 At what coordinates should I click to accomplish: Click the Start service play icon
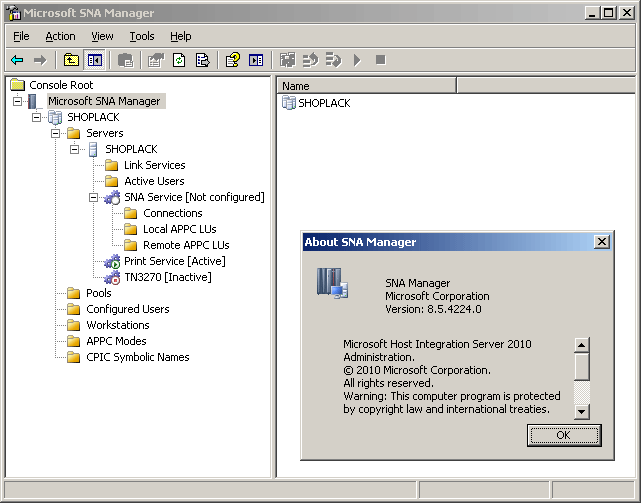(357, 60)
